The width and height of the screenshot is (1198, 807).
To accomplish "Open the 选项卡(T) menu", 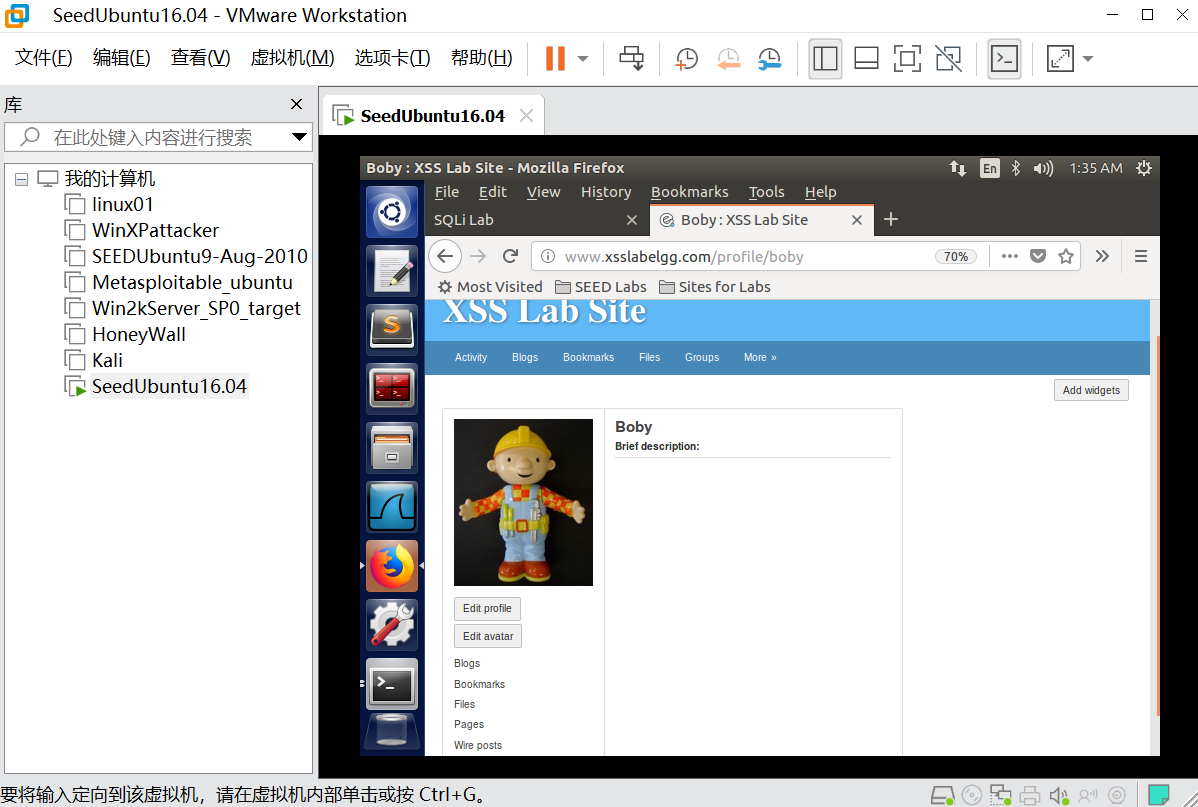I will pos(393,57).
